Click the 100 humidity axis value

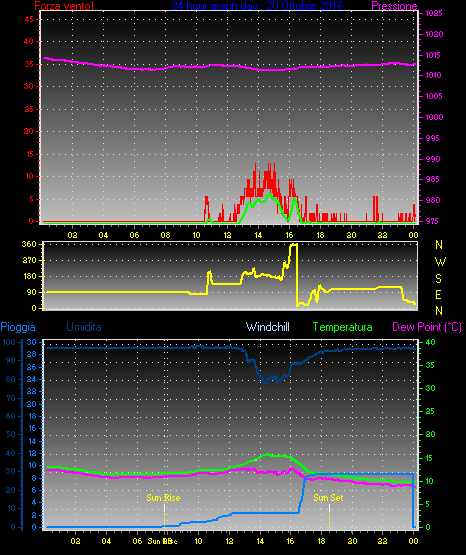pos(9,342)
